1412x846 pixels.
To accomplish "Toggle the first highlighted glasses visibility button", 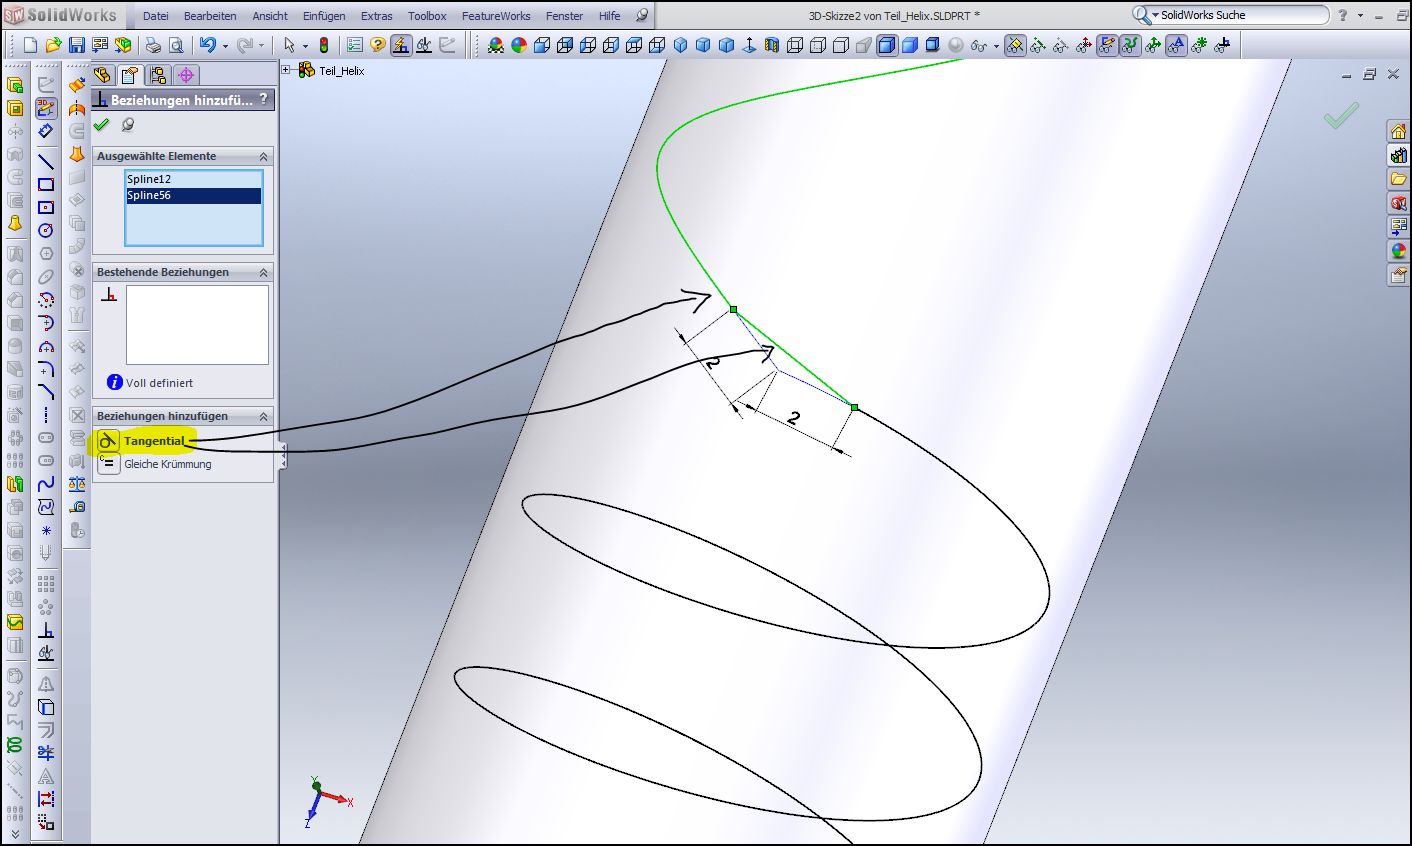I will 1015,45.
